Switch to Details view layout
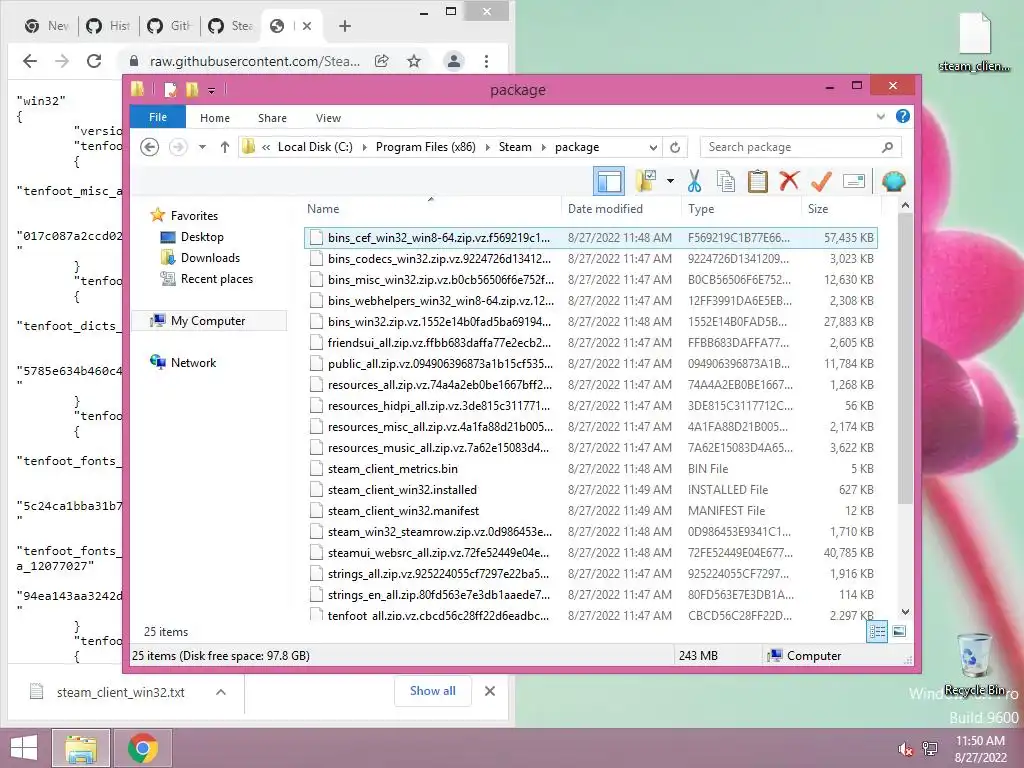1024x768 pixels. tap(877, 631)
